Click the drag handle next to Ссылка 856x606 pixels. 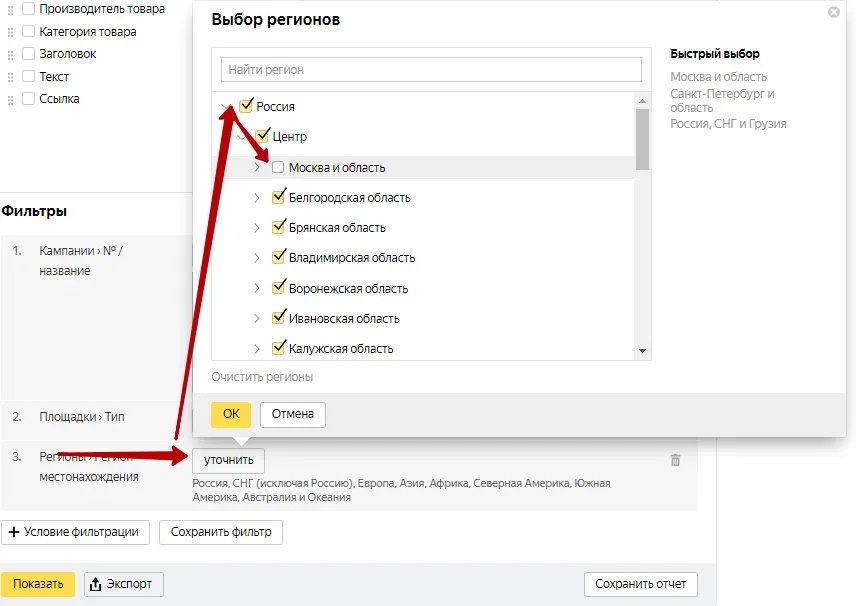point(11,99)
